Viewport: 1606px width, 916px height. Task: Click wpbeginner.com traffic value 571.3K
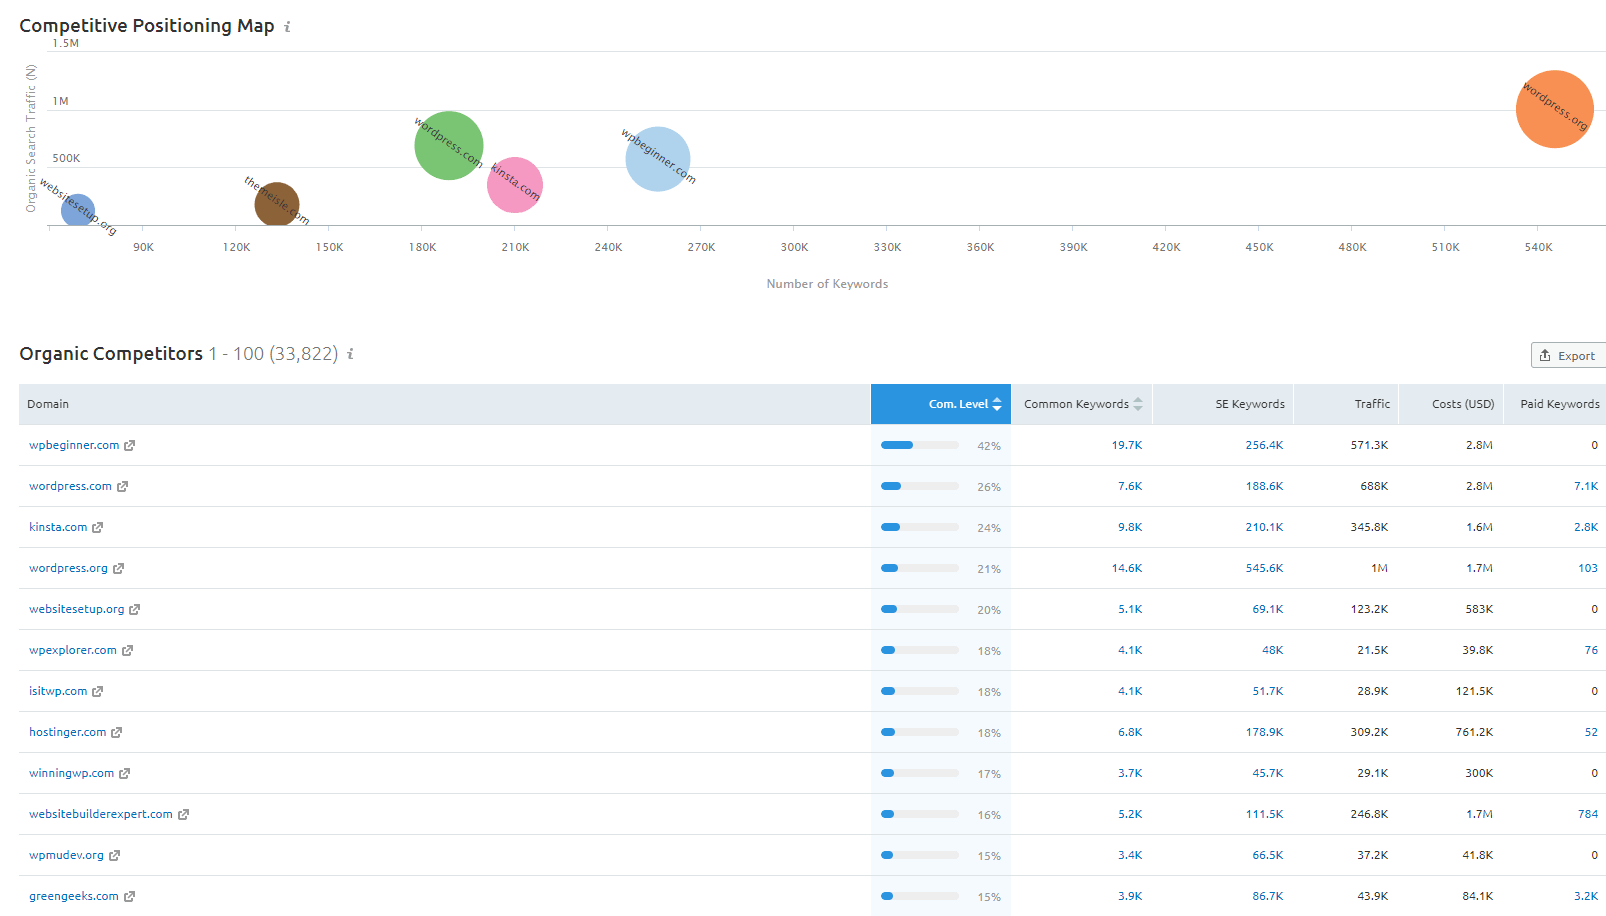click(1369, 445)
